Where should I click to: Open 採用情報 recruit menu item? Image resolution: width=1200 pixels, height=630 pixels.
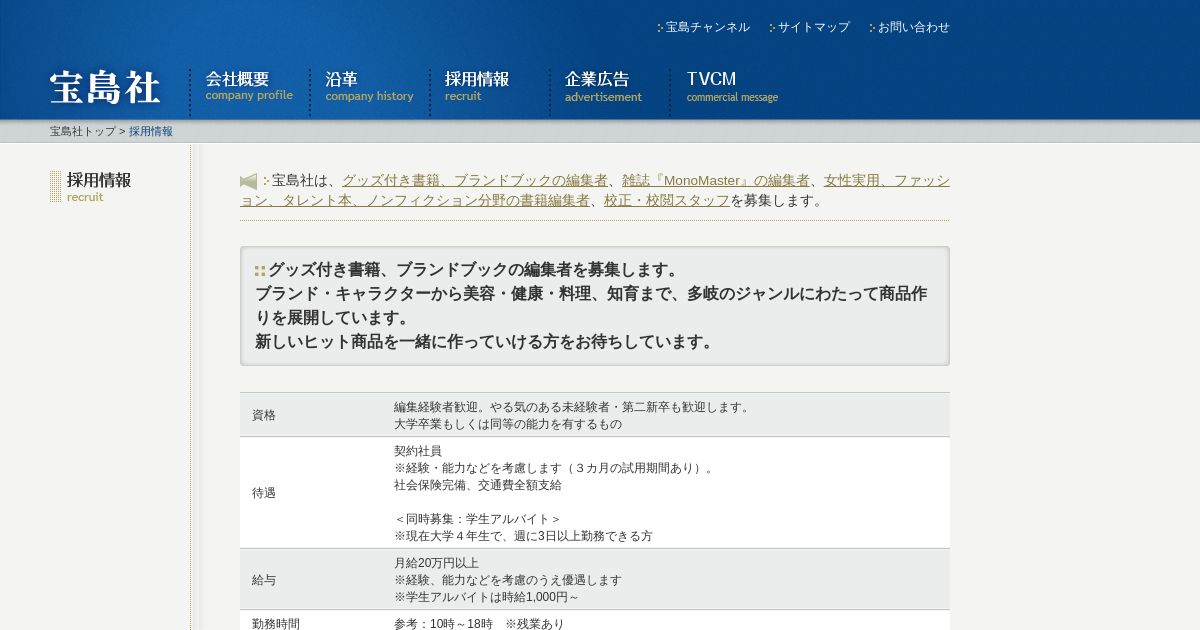[x=477, y=87]
